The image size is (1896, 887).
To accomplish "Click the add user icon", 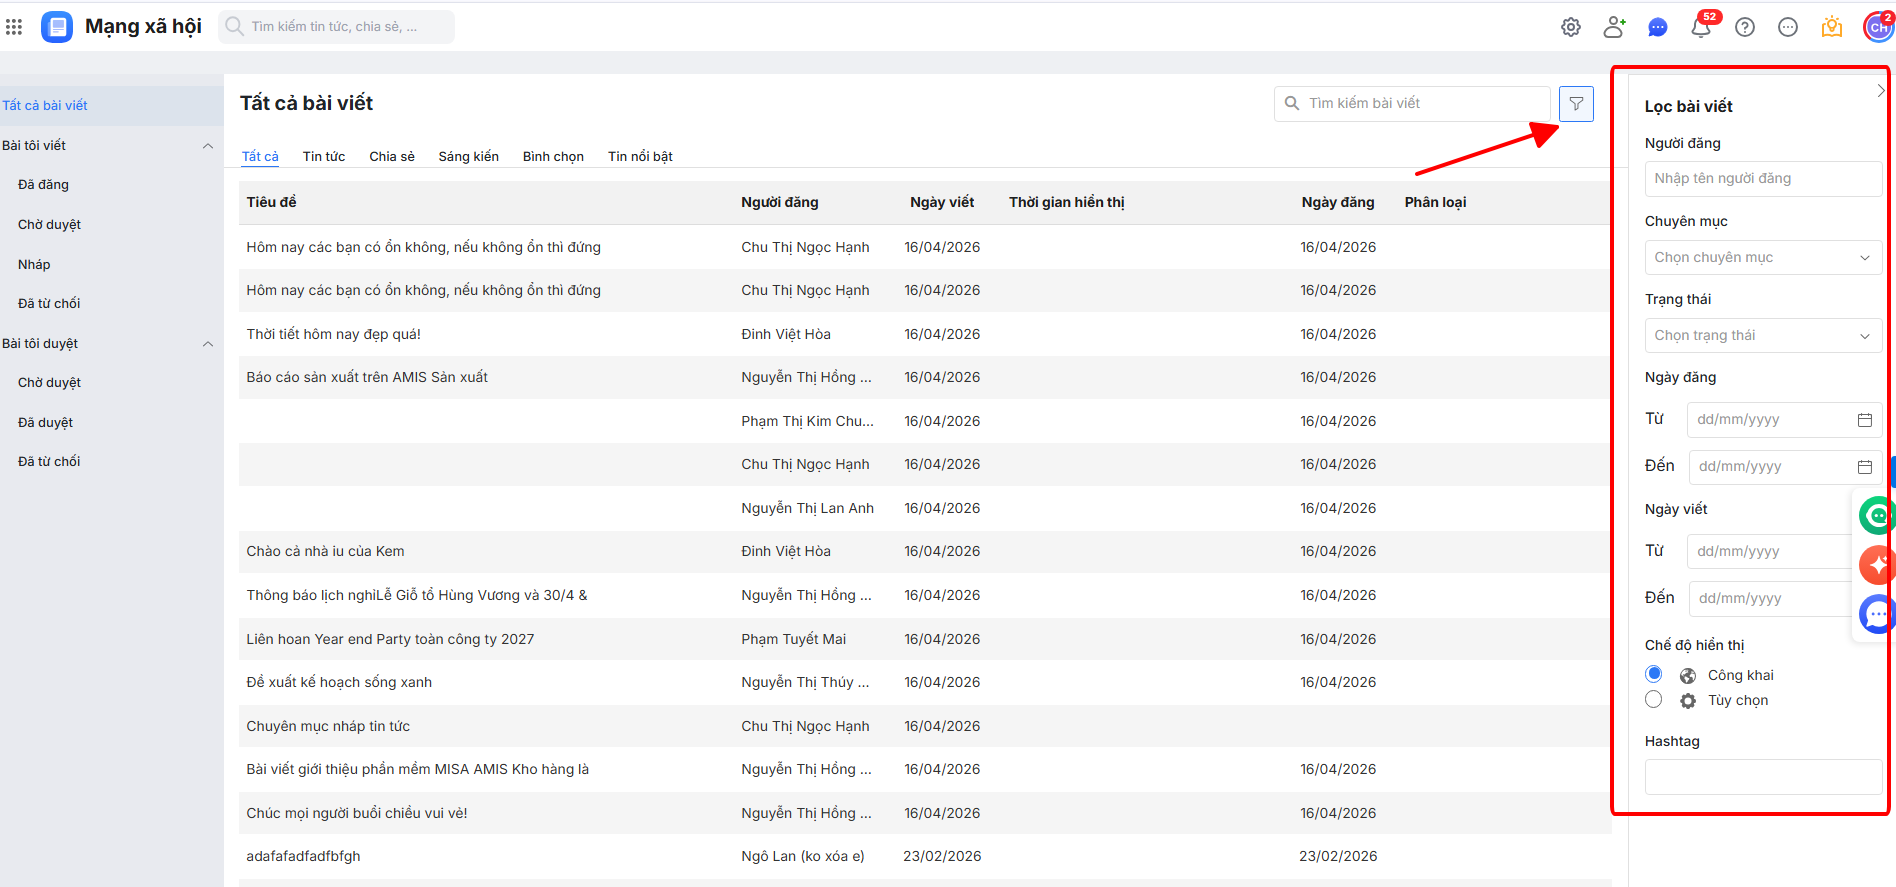I will [1614, 28].
